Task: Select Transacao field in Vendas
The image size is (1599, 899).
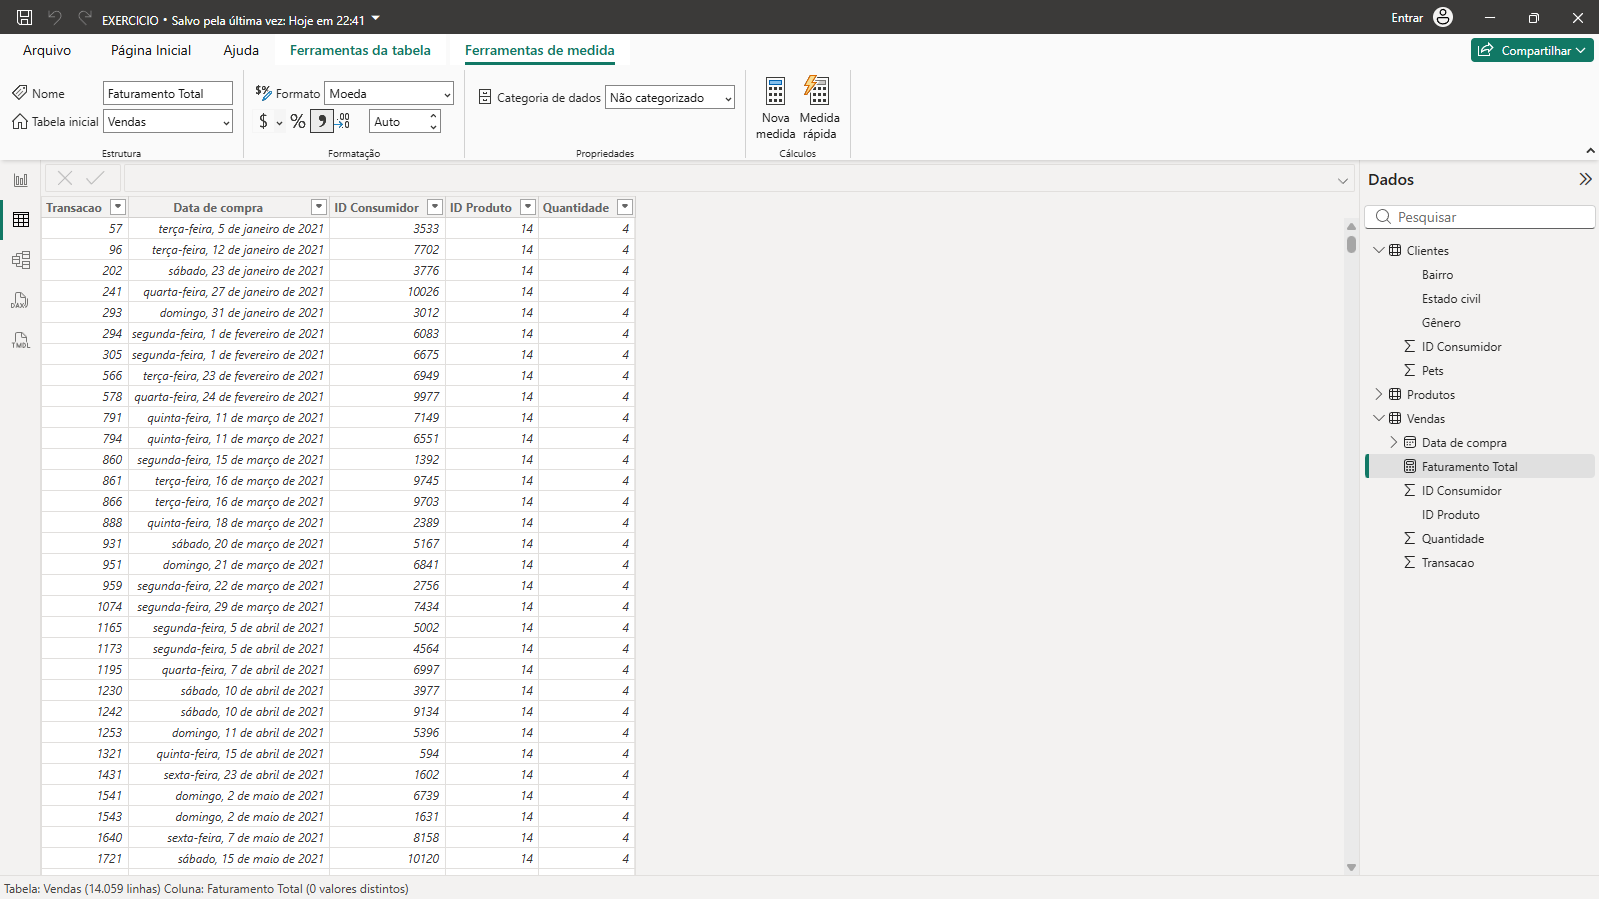Action: click(1448, 562)
